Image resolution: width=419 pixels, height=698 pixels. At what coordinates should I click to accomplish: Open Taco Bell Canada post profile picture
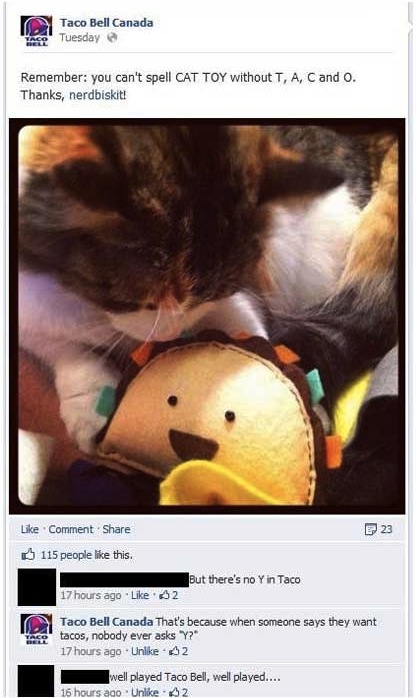tap(37, 31)
